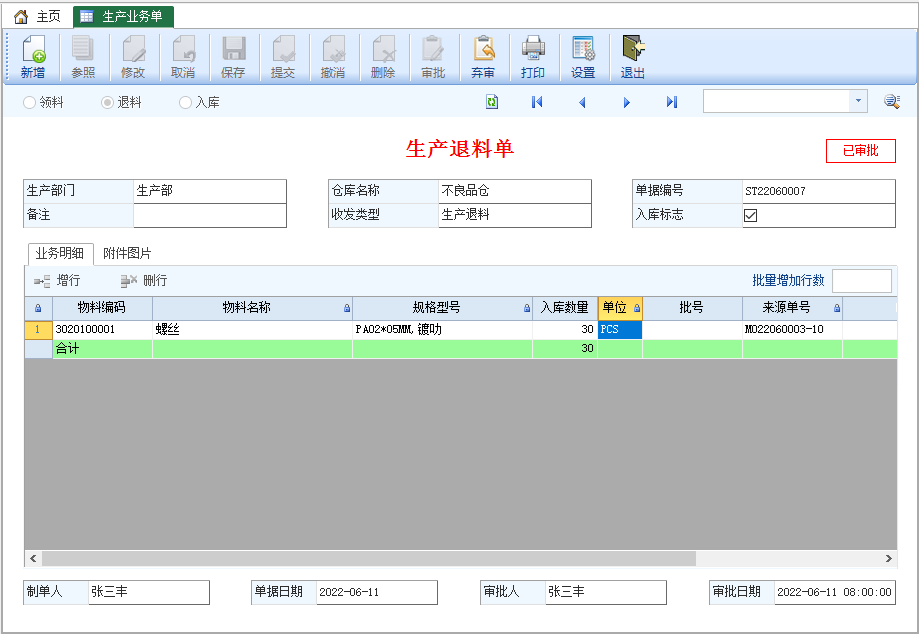The height and width of the screenshot is (634, 919).
Task: Click the search magnifier icon
Action: pyautogui.click(x=892, y=101)
